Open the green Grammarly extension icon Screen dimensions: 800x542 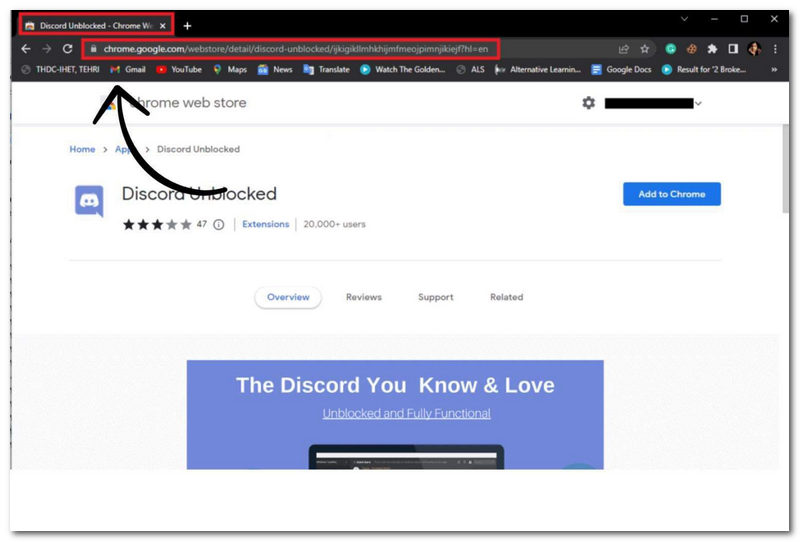(x=670, y=49)
